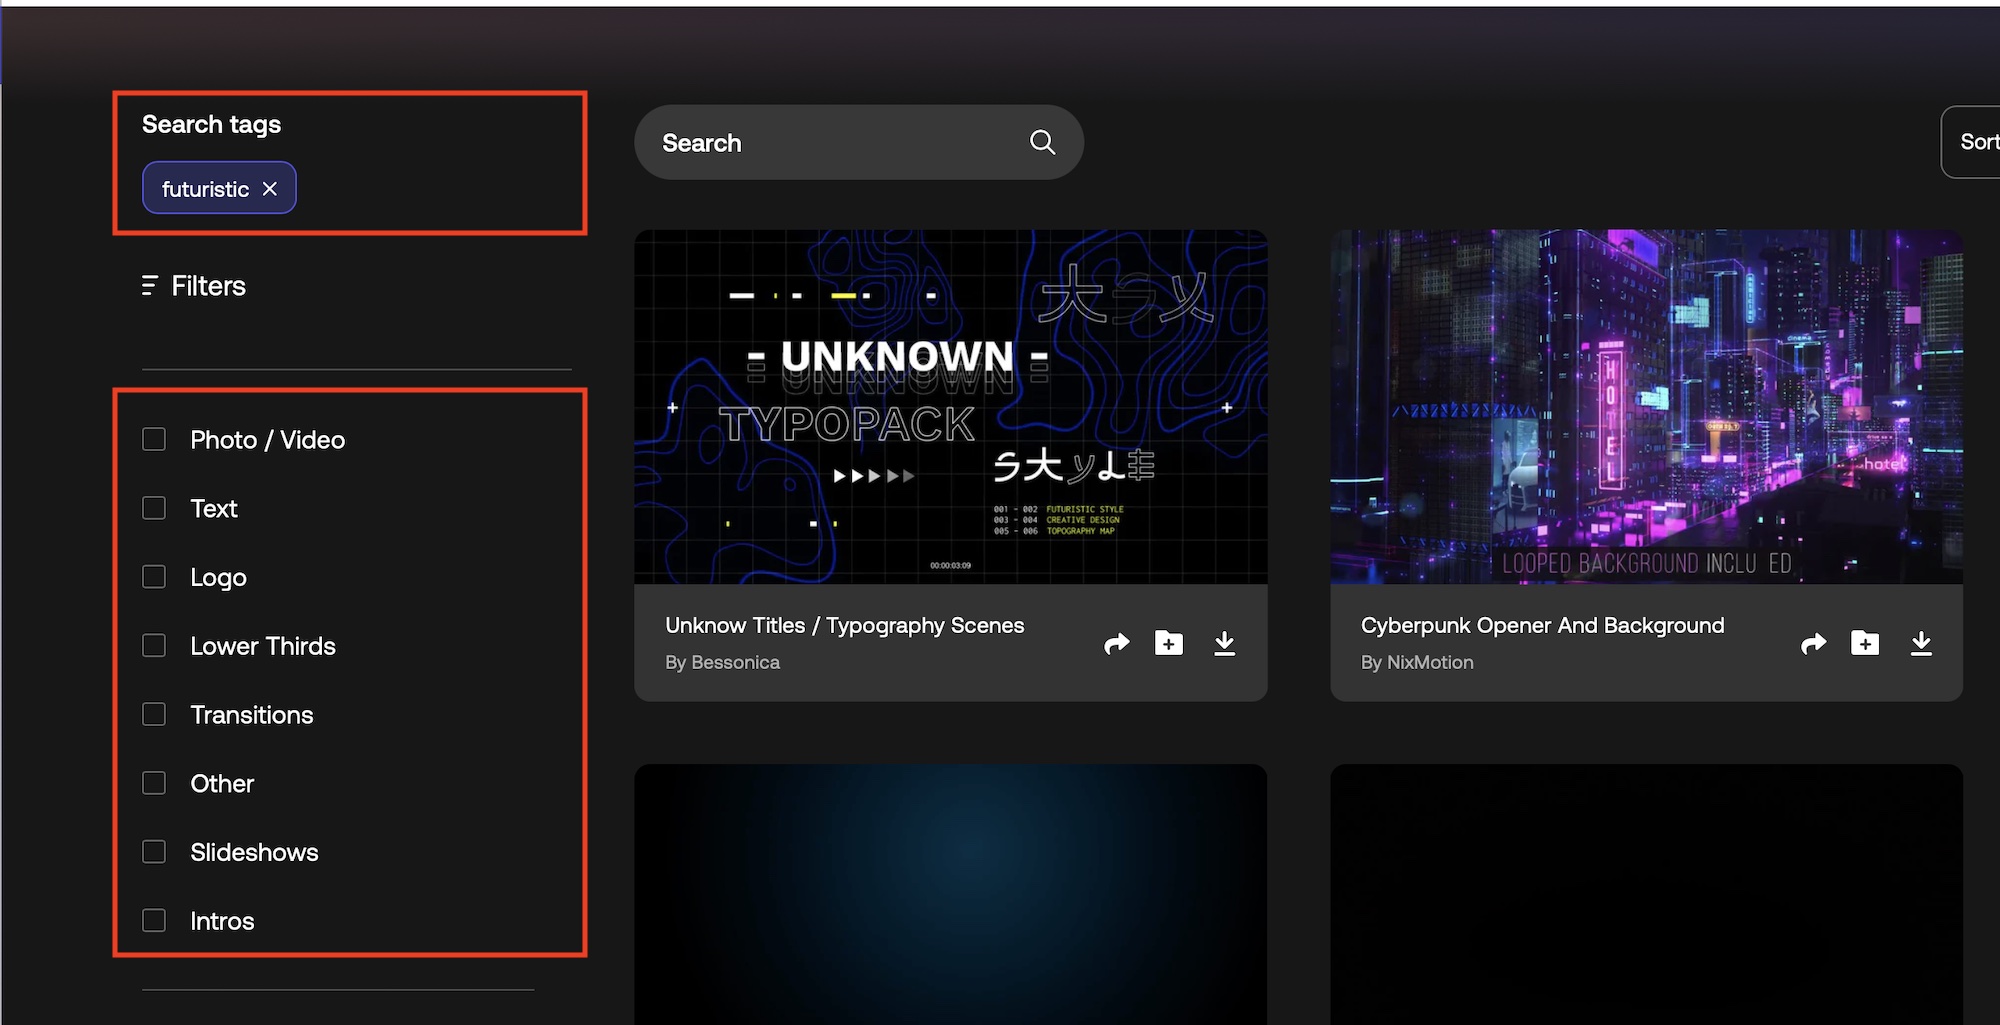Open the Cyberpunk city thumbnail

[1647, 407]
